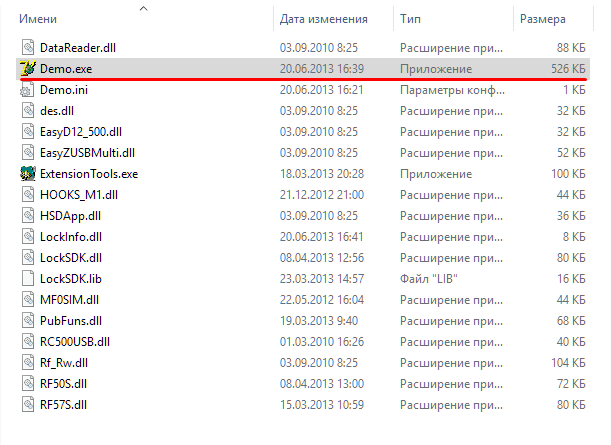The width and height of the screenshot is (611, 445).
Task: Click the Demo.exe application icon
Action: pos(28,69)
